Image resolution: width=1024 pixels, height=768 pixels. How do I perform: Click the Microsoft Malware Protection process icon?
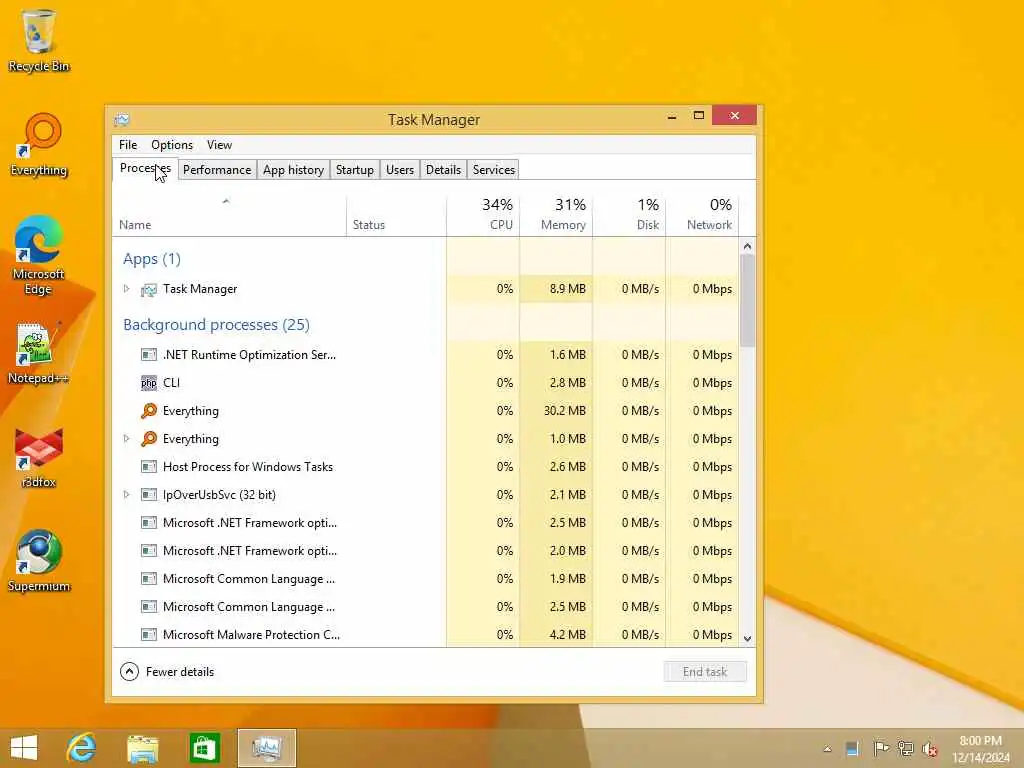[x=149, y=635]
